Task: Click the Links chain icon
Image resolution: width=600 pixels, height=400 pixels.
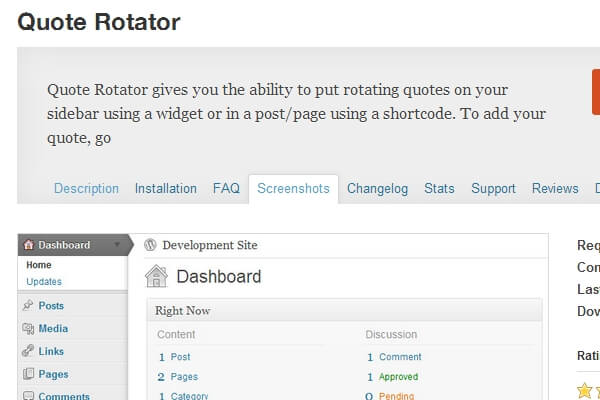Action: pos(28,352)
